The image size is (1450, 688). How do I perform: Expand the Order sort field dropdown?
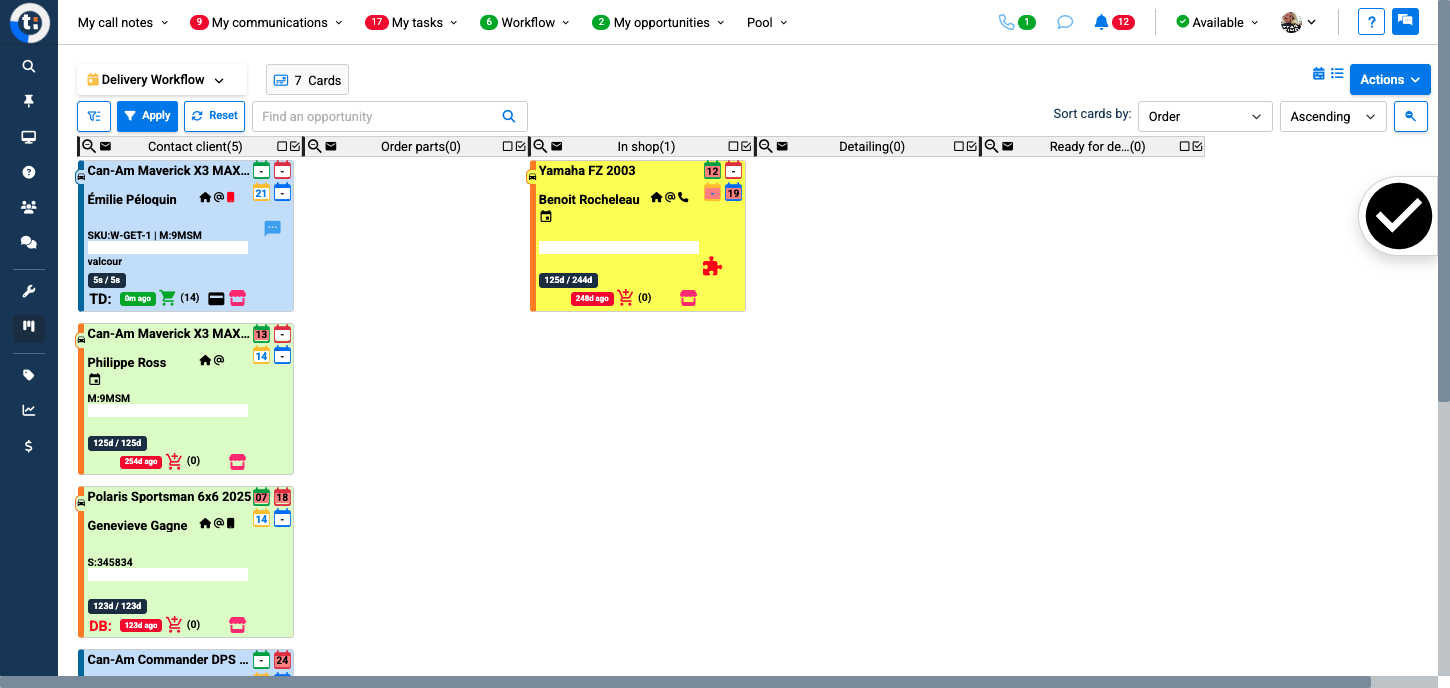click(x=1204, y=117)
